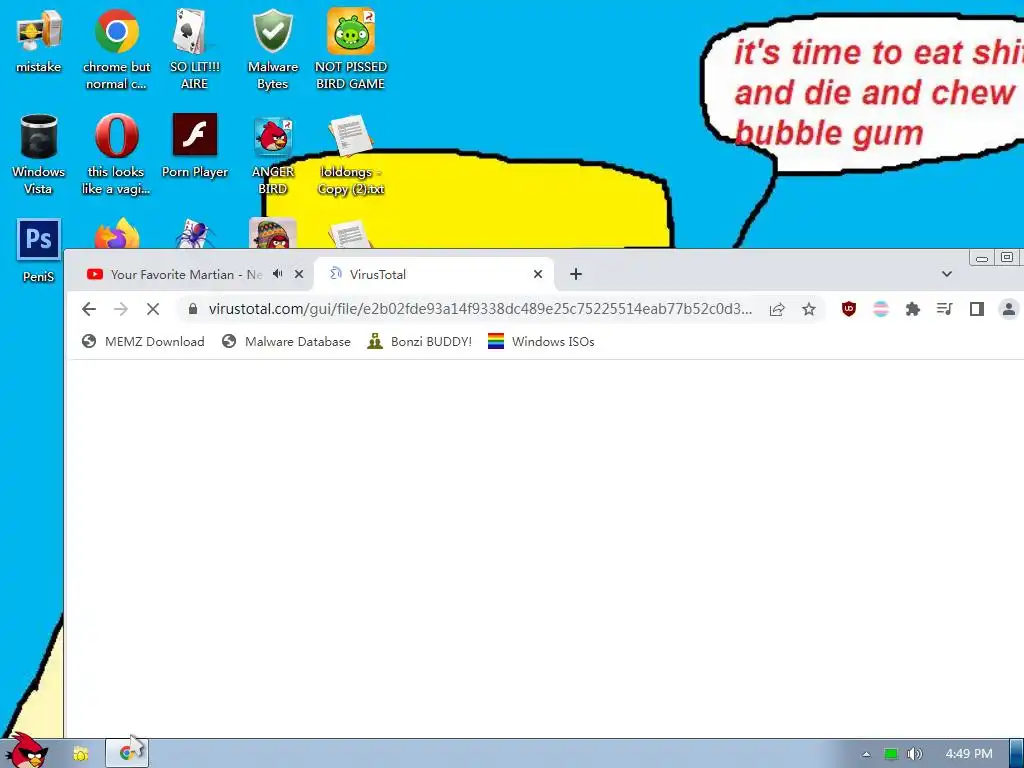
Task: Launch the Porn Player Flash icon
Action: click(195, 146)
